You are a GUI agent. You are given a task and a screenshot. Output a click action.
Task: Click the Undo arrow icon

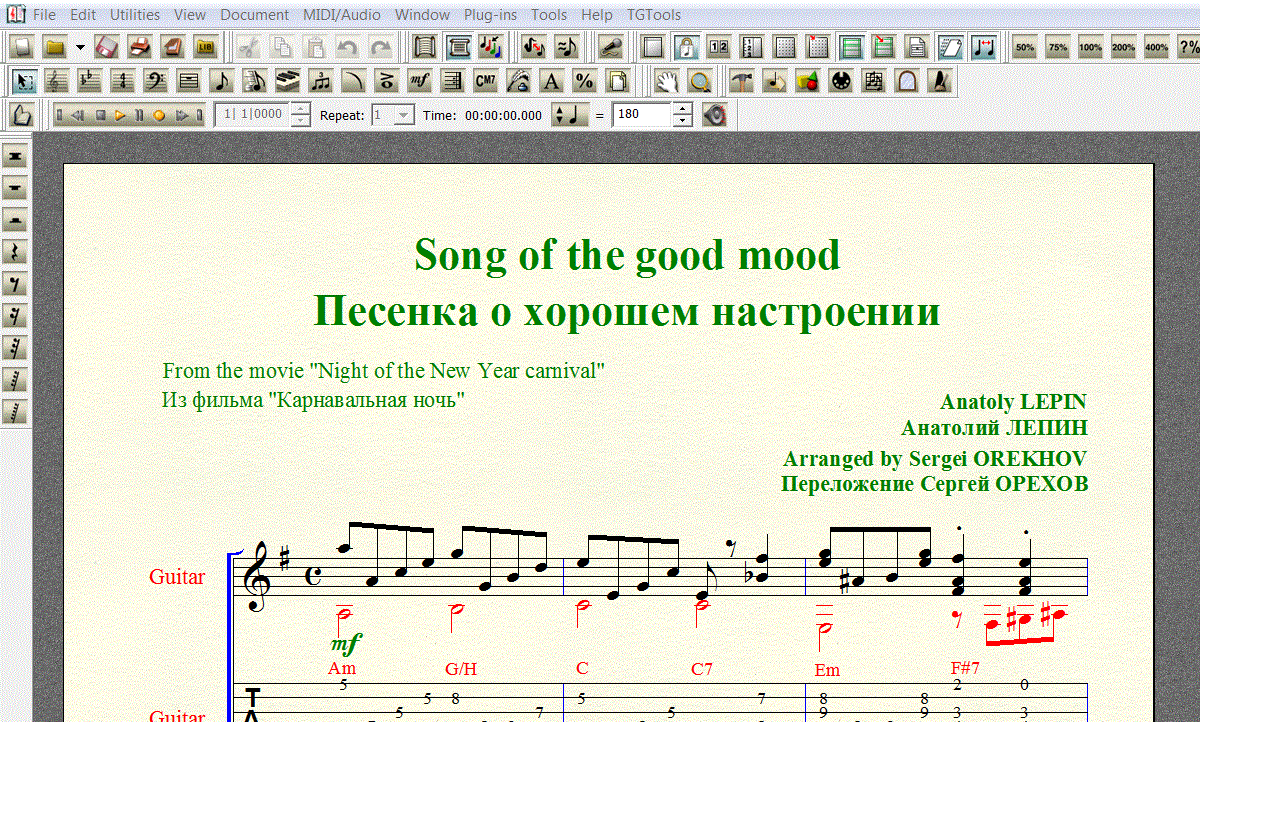click(347, 47)
